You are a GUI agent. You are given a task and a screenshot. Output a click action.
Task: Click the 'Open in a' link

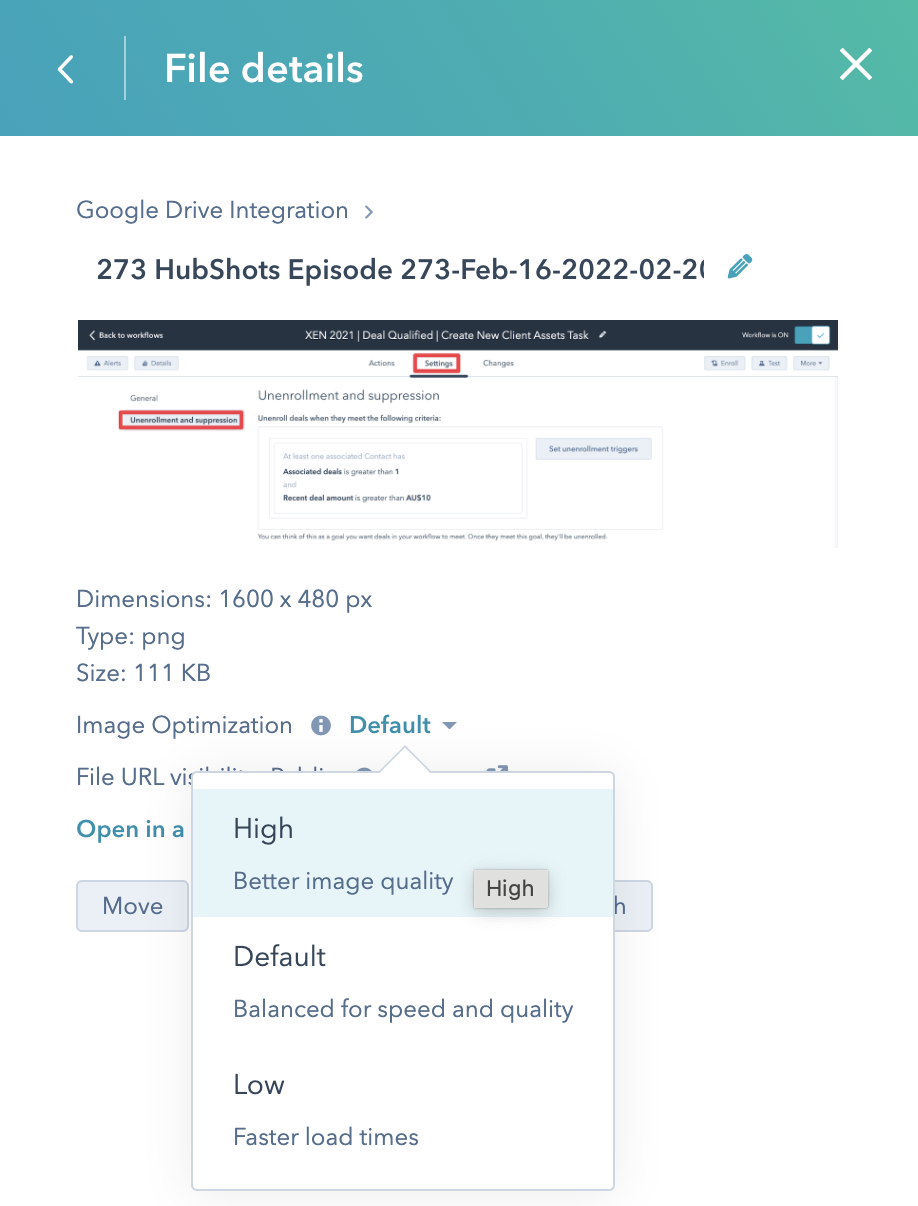point(130,830)
